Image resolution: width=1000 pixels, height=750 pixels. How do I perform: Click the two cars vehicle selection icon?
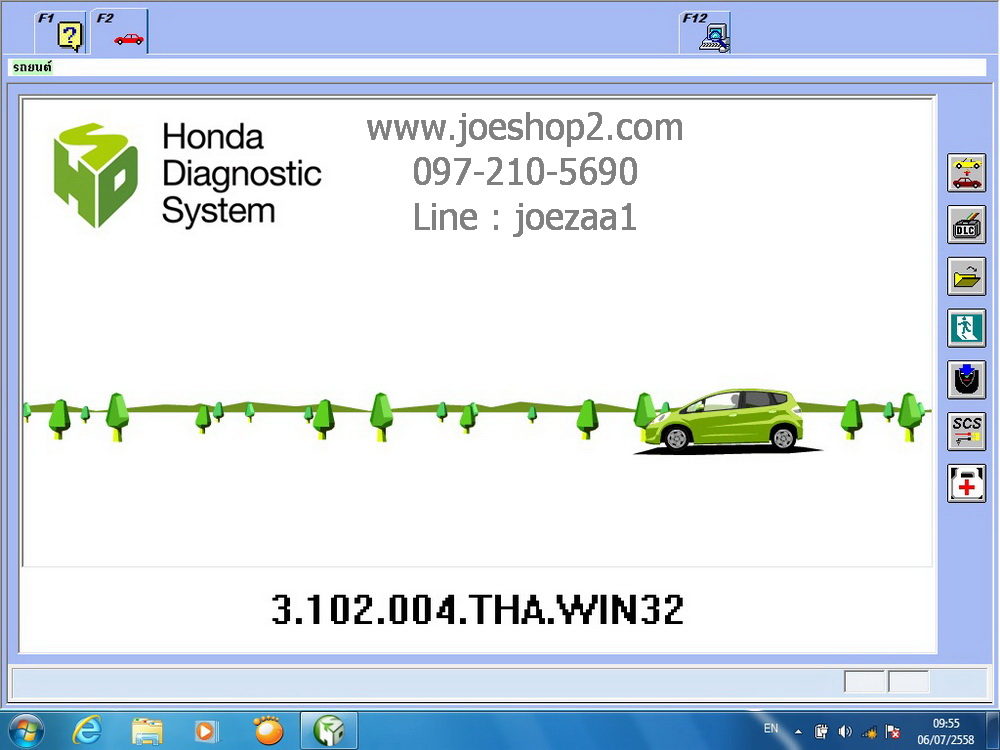pyautogui.click(x=966, y=173)
